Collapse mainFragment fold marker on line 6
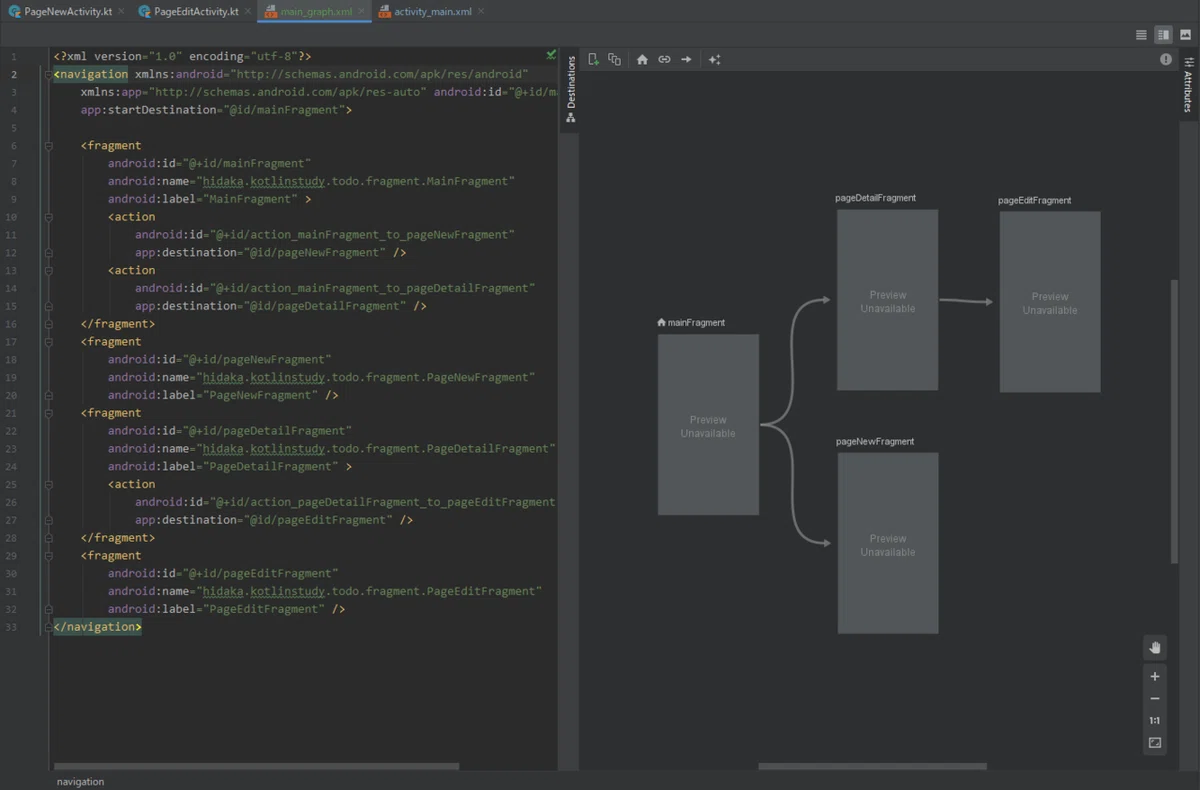This screenshot has height=790, width=1200. 47,145
